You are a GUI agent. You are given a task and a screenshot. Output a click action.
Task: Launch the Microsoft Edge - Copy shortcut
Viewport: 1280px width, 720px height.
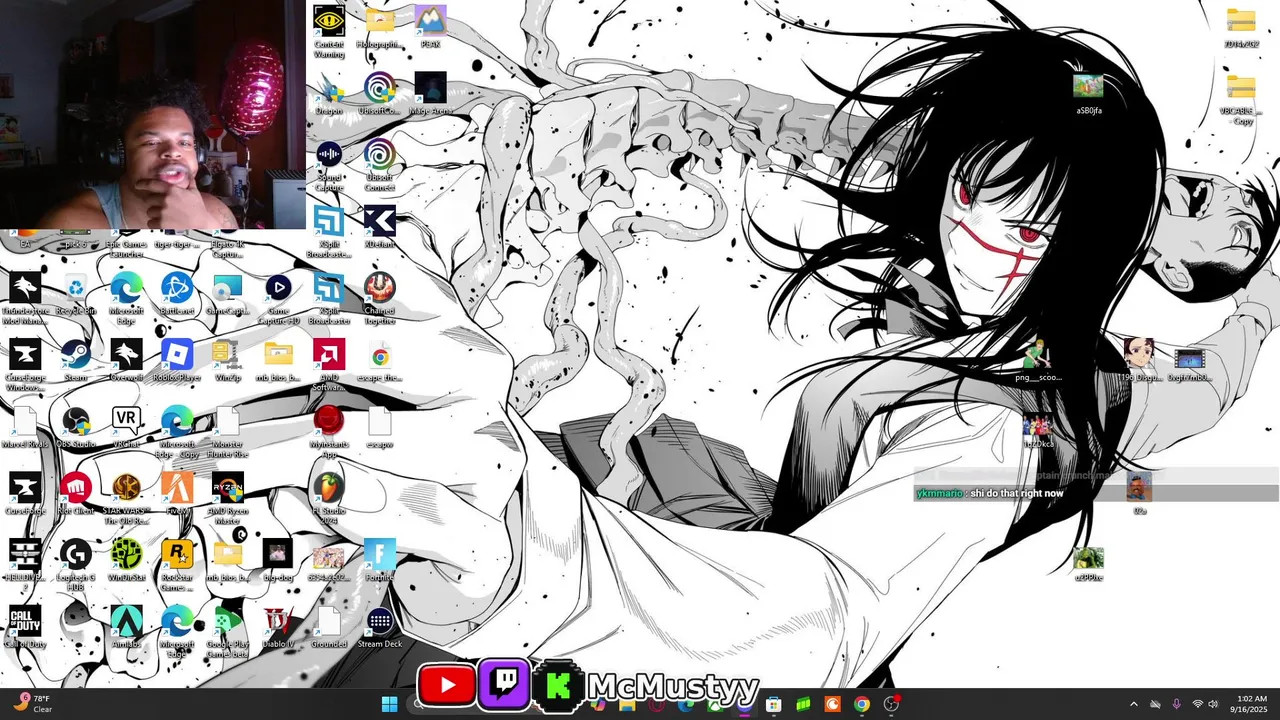coord(177,431)
